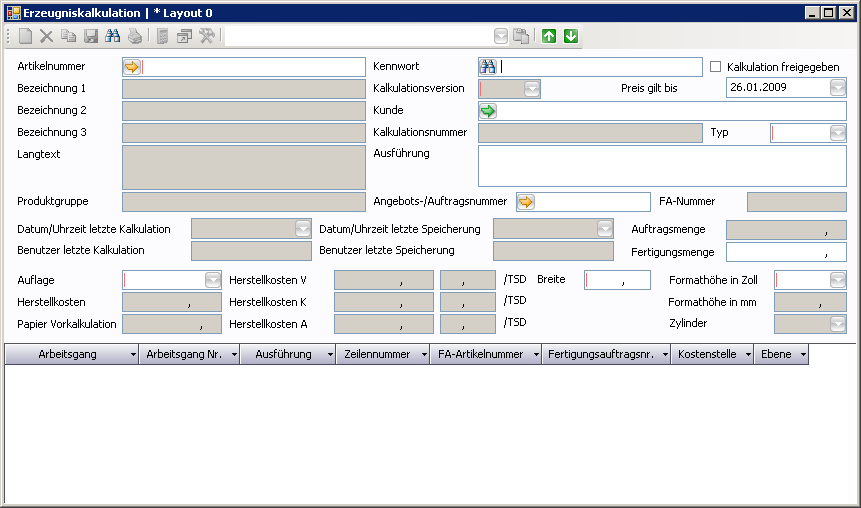
Task: Click the delete X toolbar icon
Action: point(46,36)
